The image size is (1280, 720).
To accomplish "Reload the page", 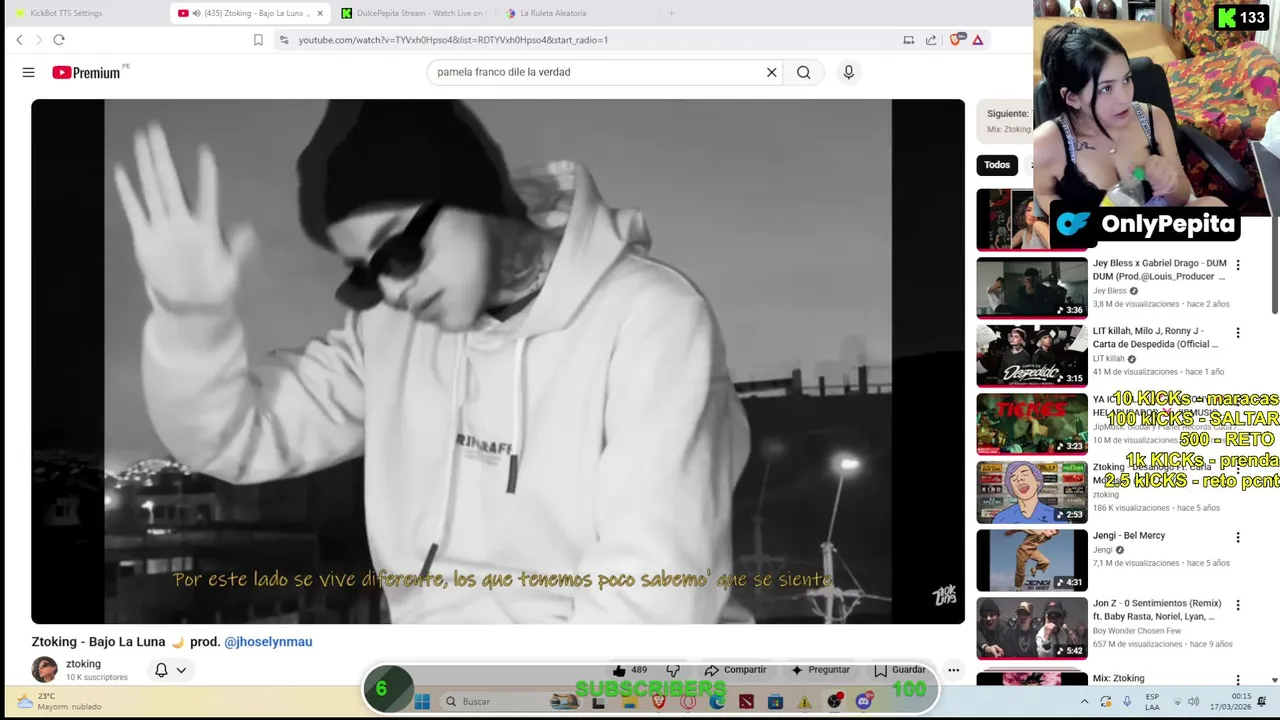I will click(x=59, y=40).
